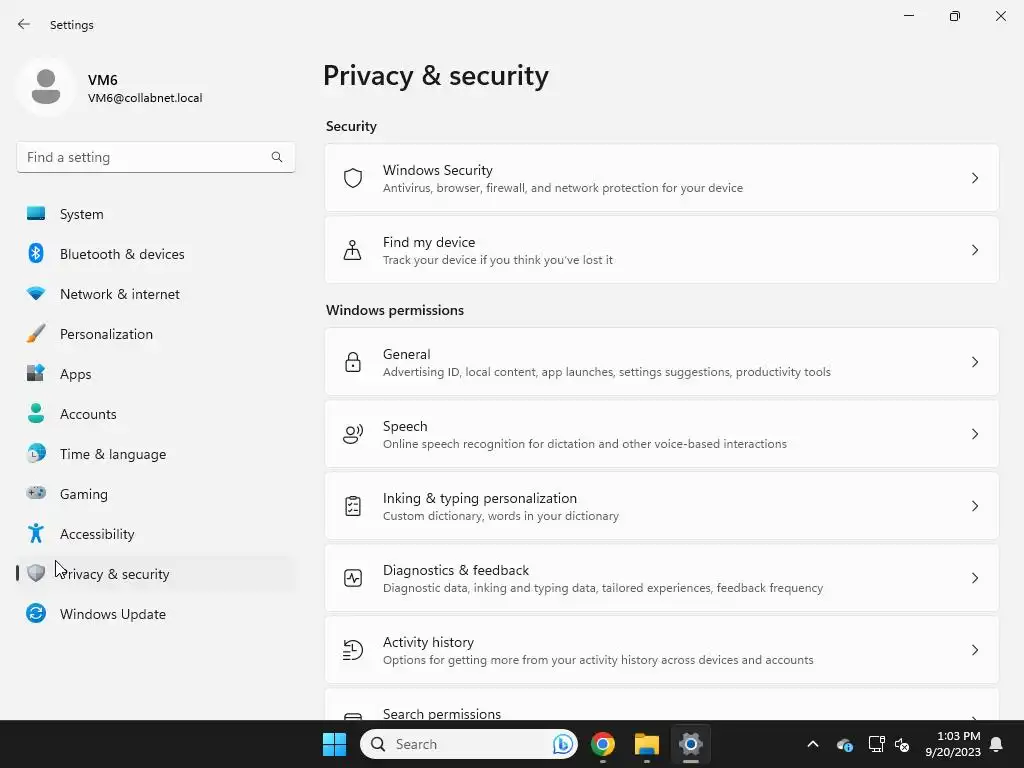This screenshot has height=768, width=1024.
Task: Open Google Chrome from the taskbar
Action: (x=602, y=744)
